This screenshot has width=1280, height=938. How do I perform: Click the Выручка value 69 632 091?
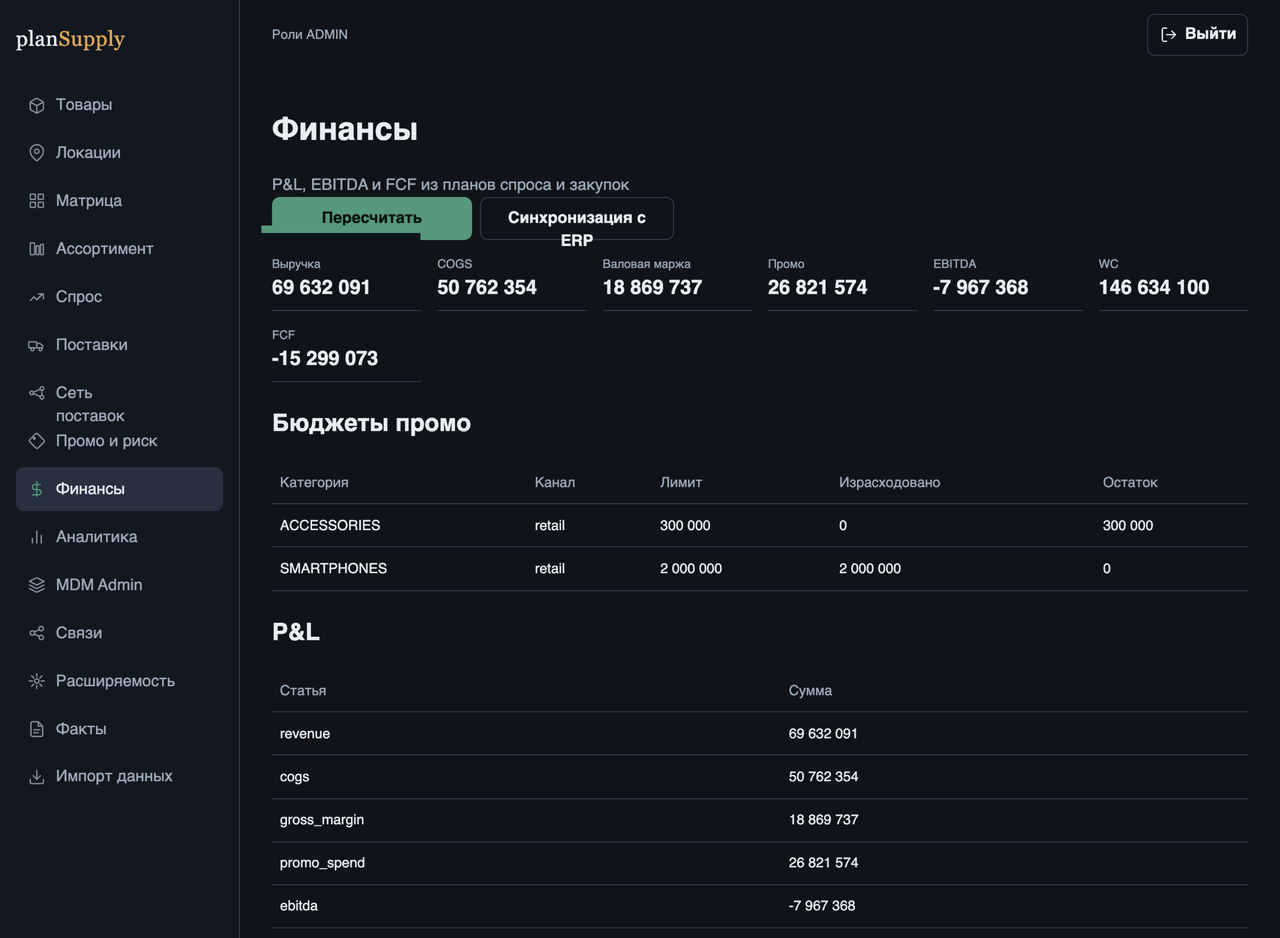321,287
